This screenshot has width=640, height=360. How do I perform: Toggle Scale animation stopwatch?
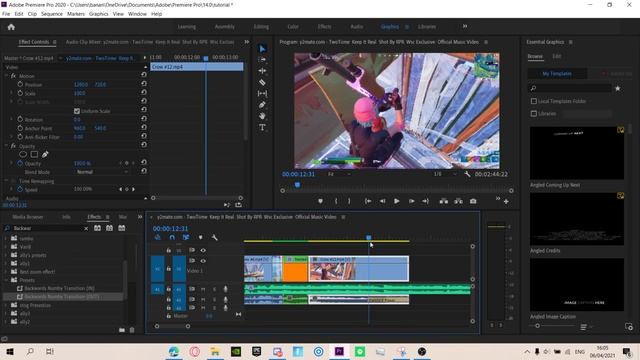pyautogui.click(x=20, y=93)
